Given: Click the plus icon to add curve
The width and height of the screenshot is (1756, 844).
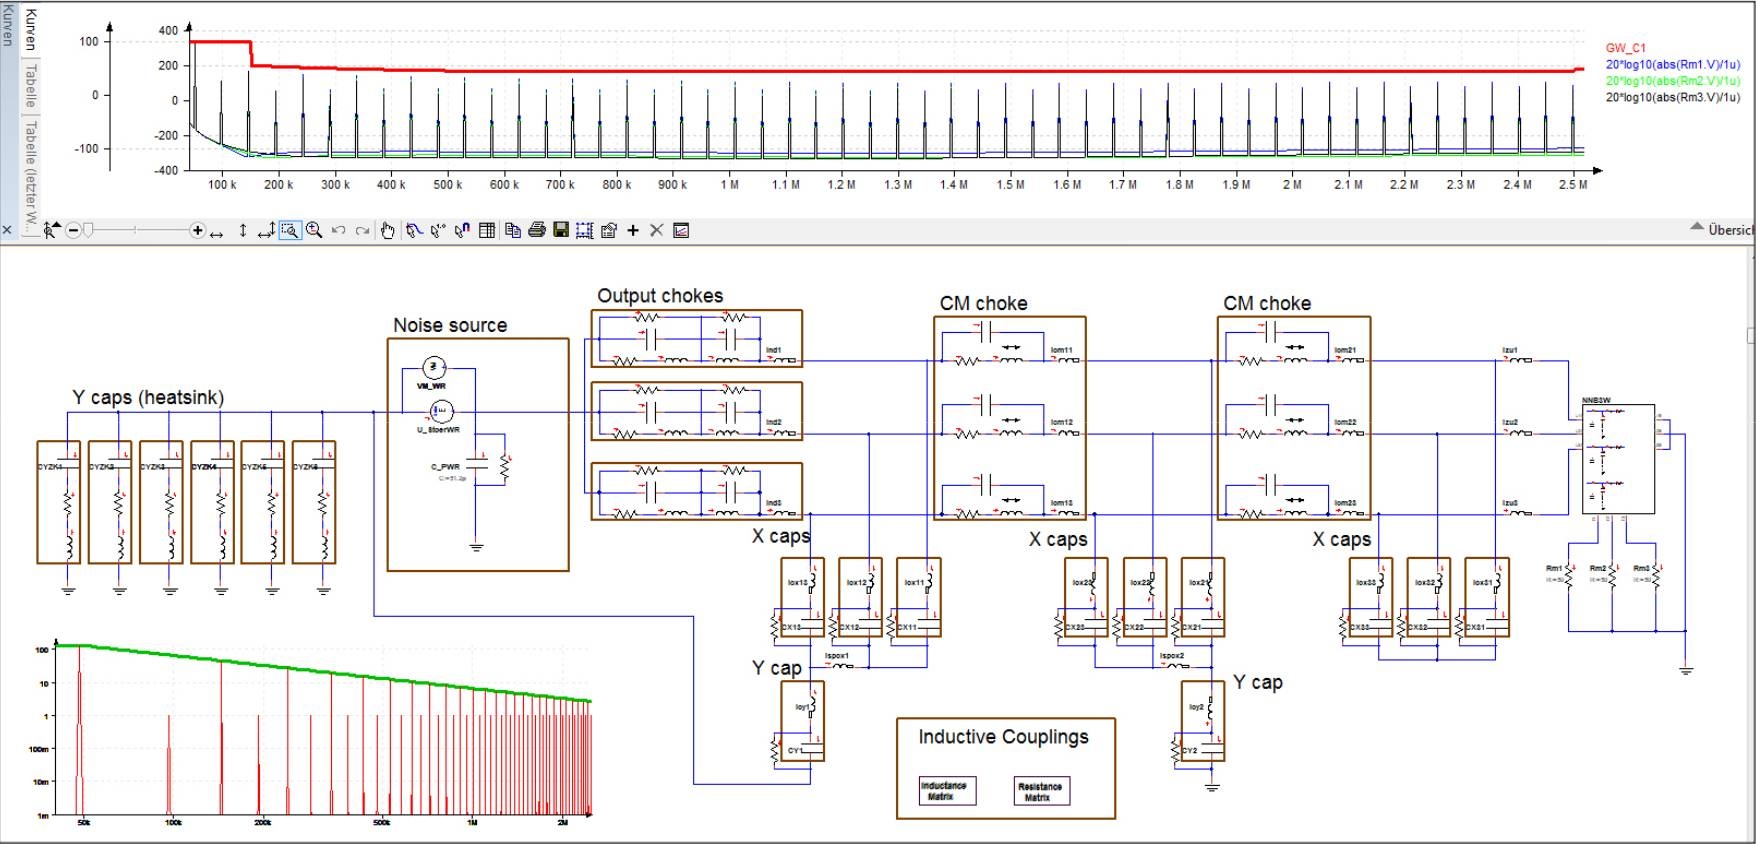Looking at the screenshot, I should (632, 231).
